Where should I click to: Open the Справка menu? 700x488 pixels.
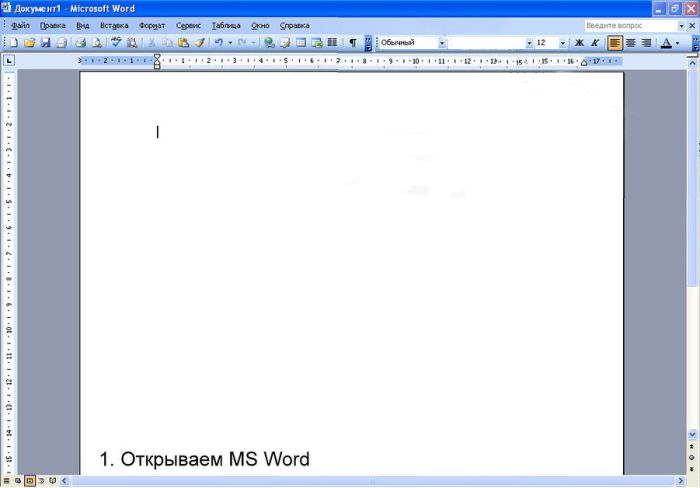click(x=294, y=25)
